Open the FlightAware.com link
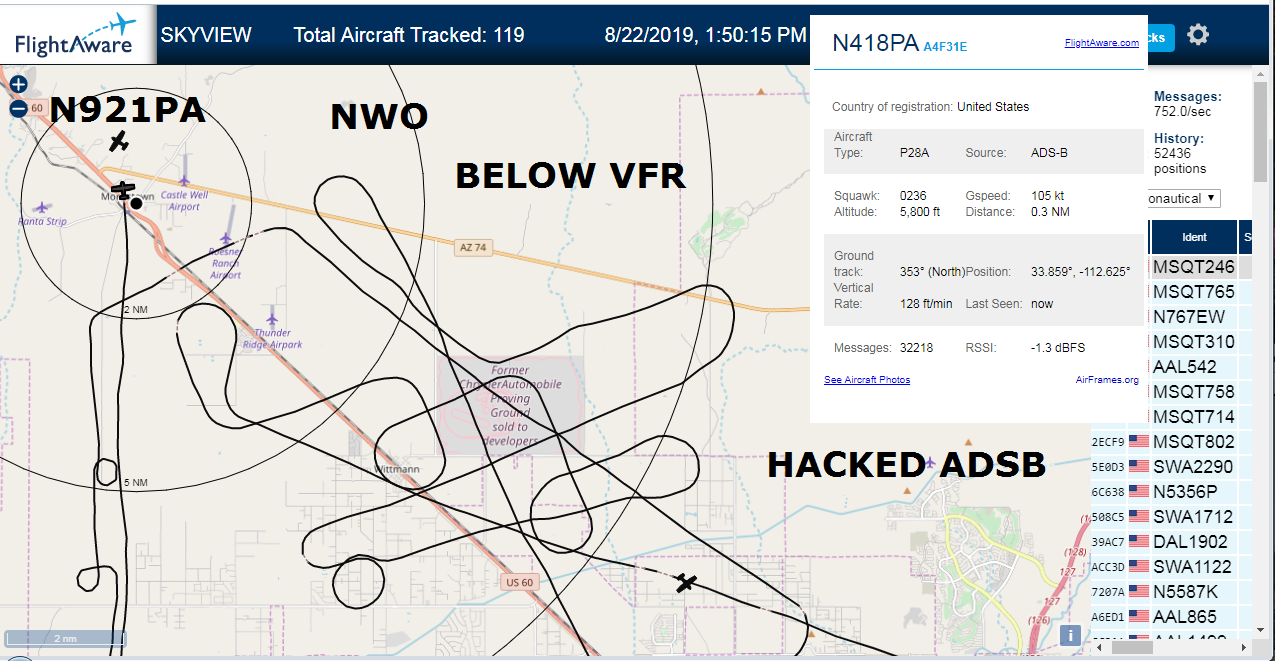Viewport: 1275px width, 661px height. pos(1102,43)
